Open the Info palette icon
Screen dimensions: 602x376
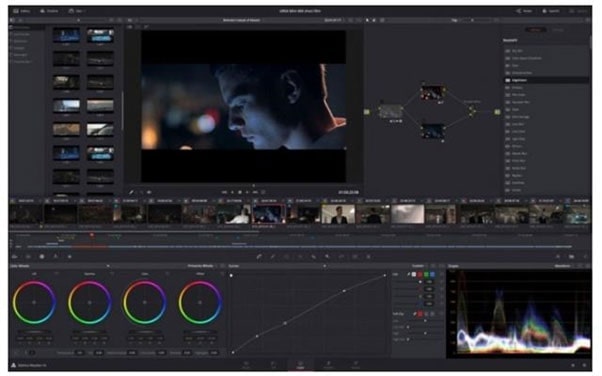(585, 256)
